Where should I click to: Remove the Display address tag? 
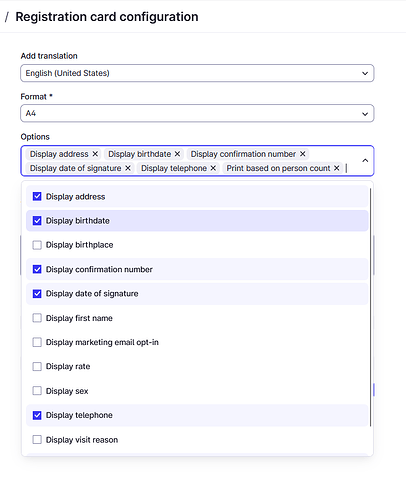pyautogui.click(x=95, y=154)
